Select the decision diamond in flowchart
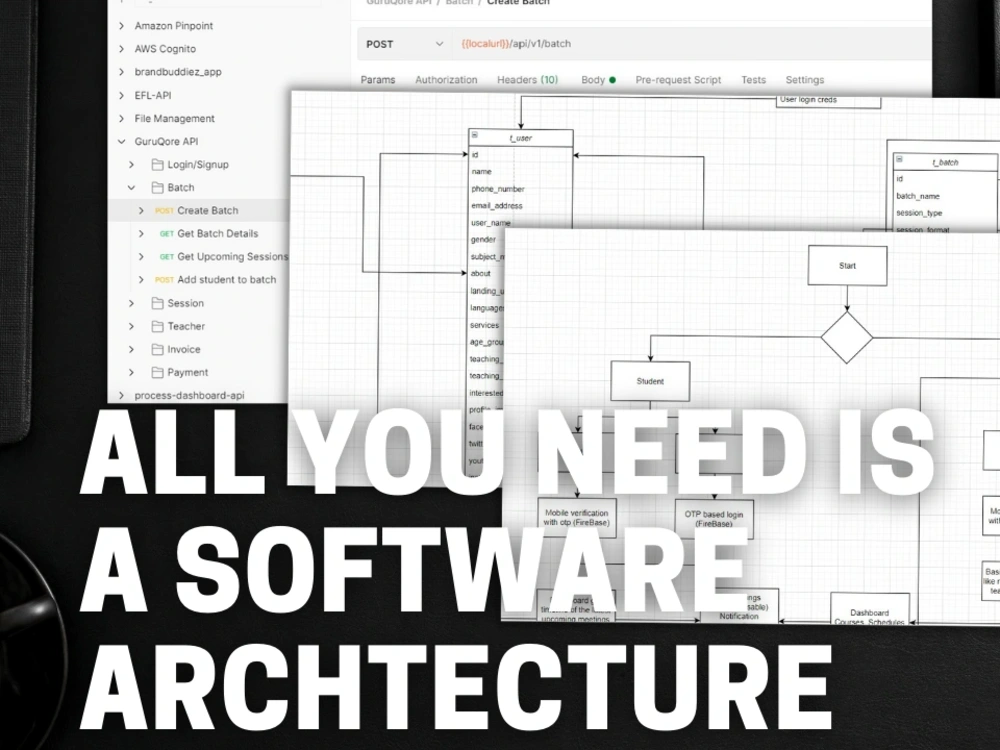1000x750 pixels. (847, 337)
